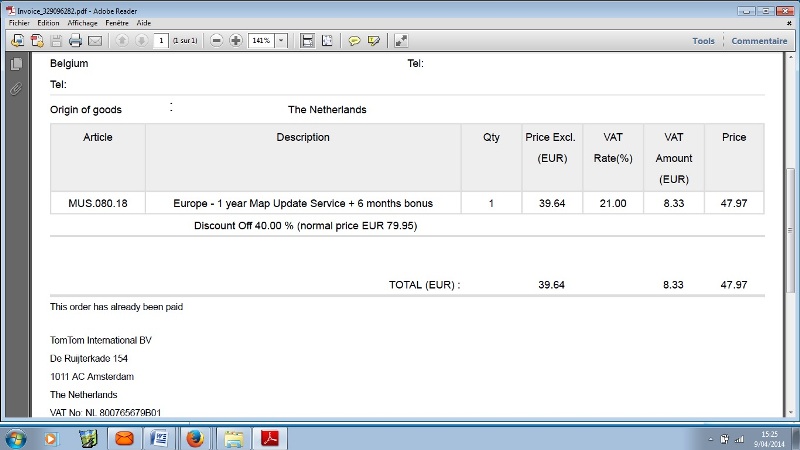The width and height of the screenshot is (800, 450).
Task: Click the zoom in plus button
Action: pos(236,41)
